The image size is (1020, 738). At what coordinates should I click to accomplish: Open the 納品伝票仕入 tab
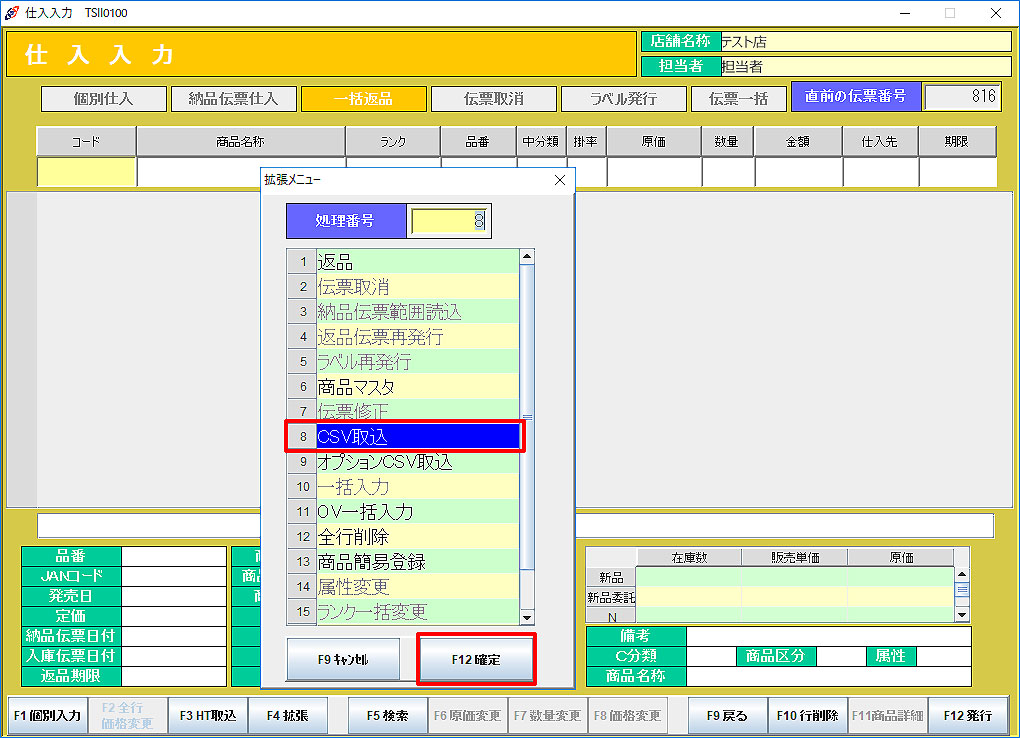pos(233,99)
